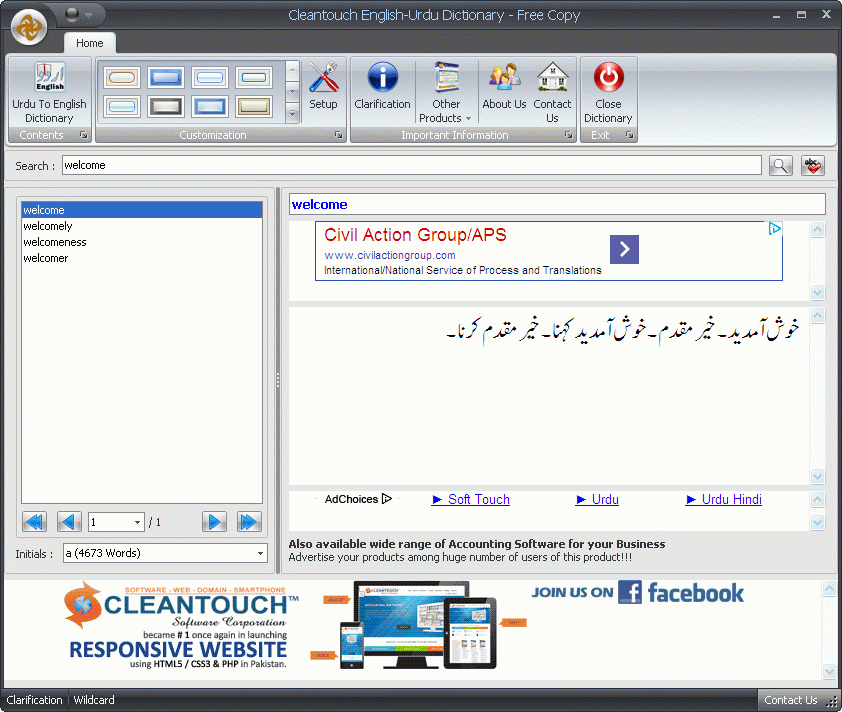Expand Contents group launcher
The height and width of the screenshot is (712, 842).
pyautogui.click(x=83, y=135)
